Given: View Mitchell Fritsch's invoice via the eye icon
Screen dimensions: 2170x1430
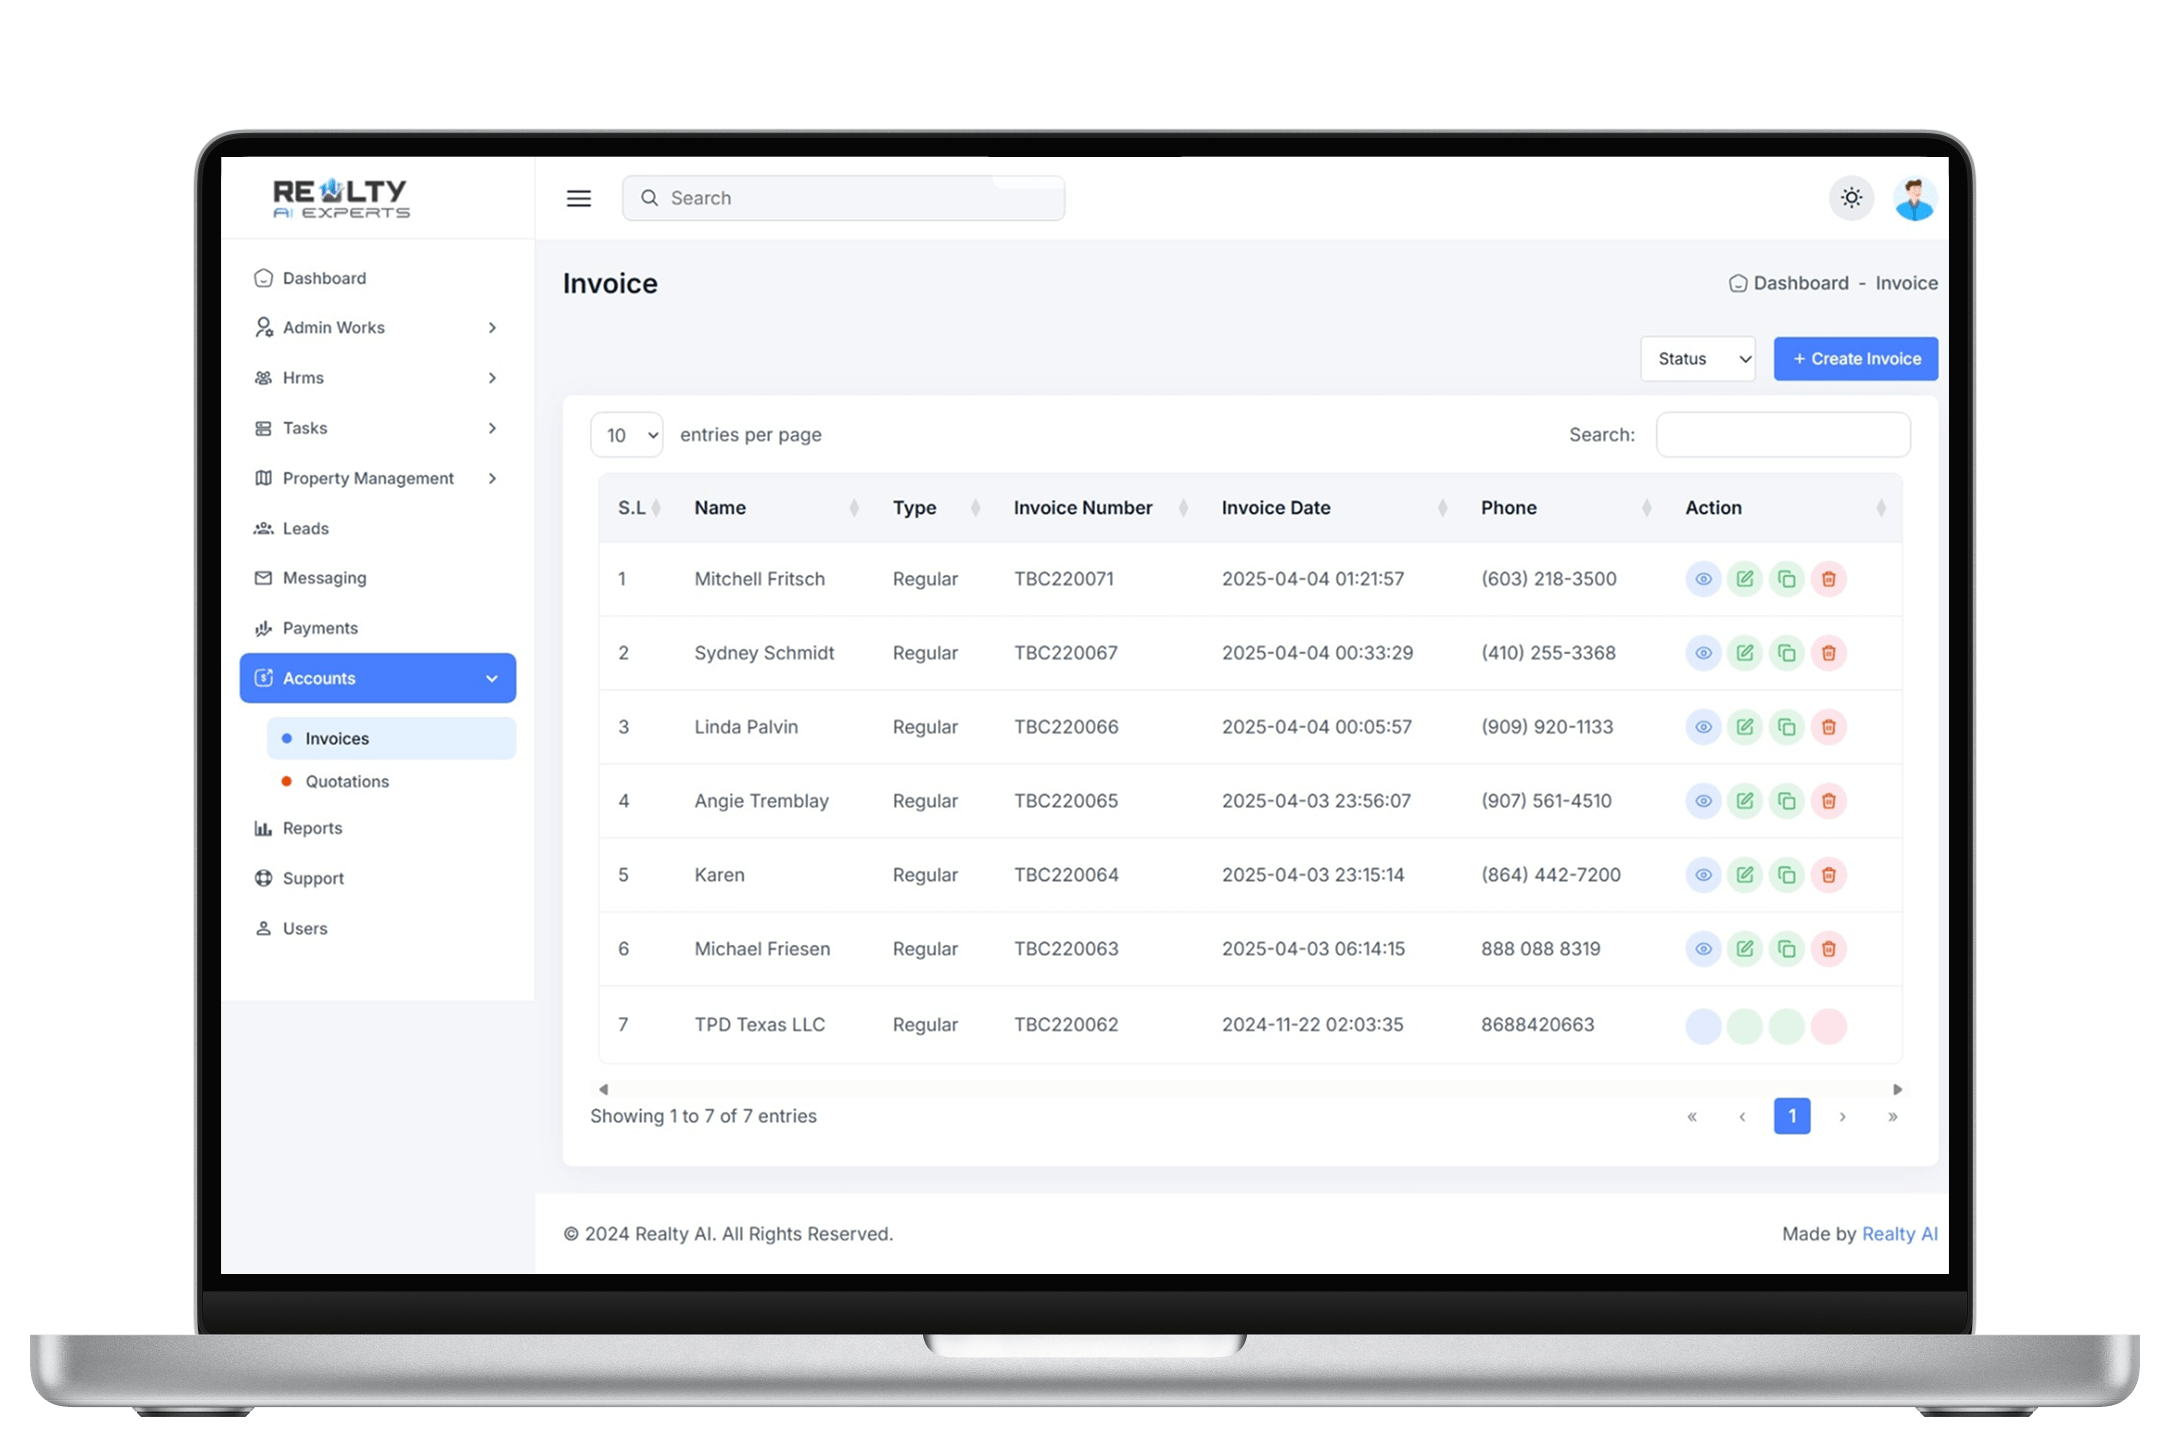Looking at the screenshot, I should pyautogui.click(x=1703, y=579).
